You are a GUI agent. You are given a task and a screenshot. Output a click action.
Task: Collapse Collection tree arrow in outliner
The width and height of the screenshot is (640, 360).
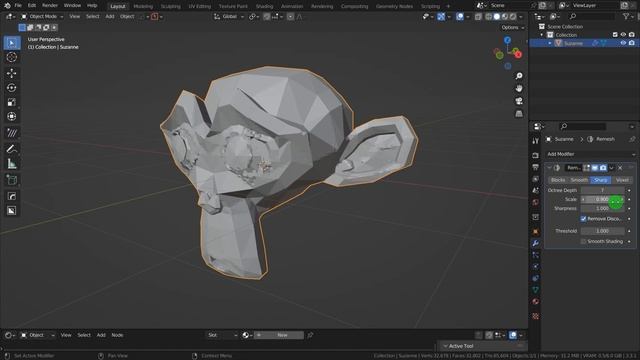point(542,35)
